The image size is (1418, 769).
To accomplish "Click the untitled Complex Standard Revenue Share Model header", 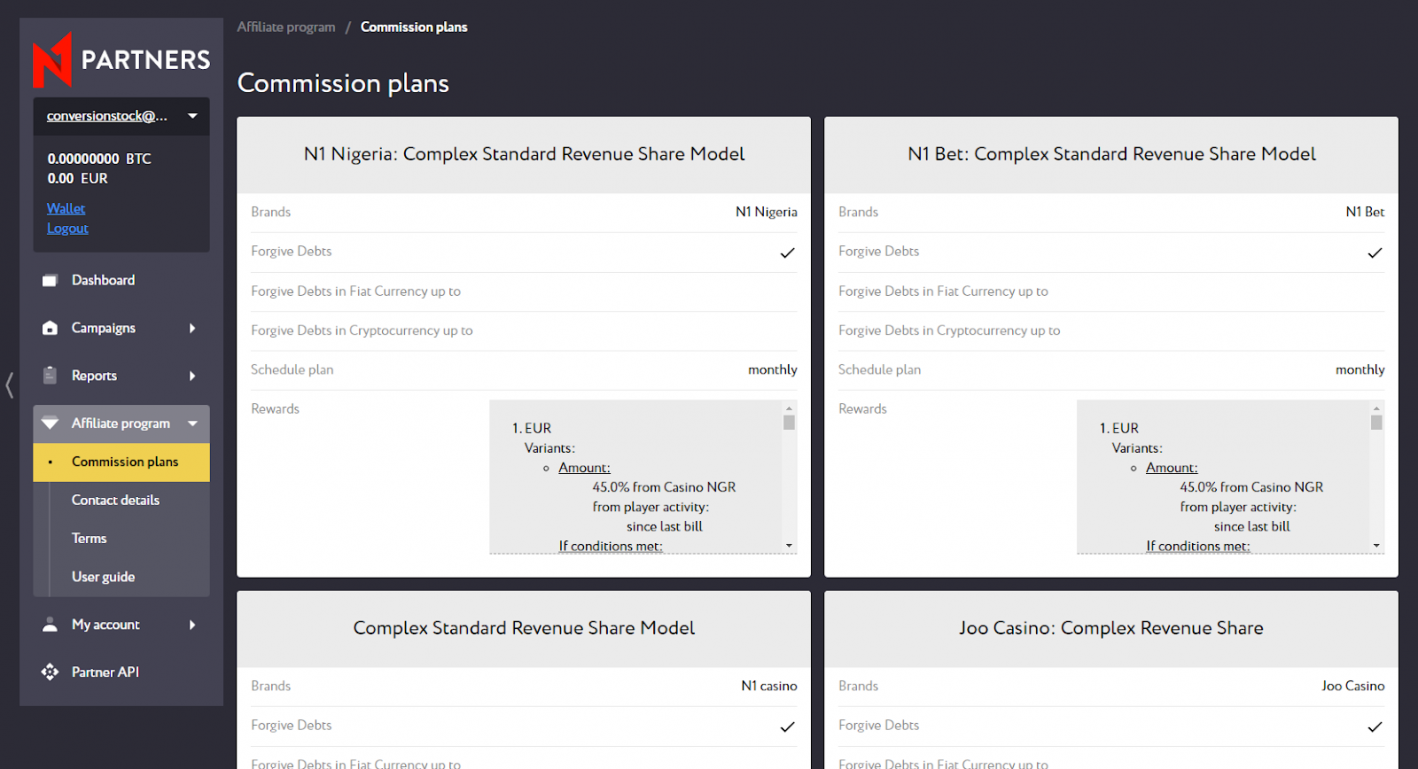I will tap(524, 628).
